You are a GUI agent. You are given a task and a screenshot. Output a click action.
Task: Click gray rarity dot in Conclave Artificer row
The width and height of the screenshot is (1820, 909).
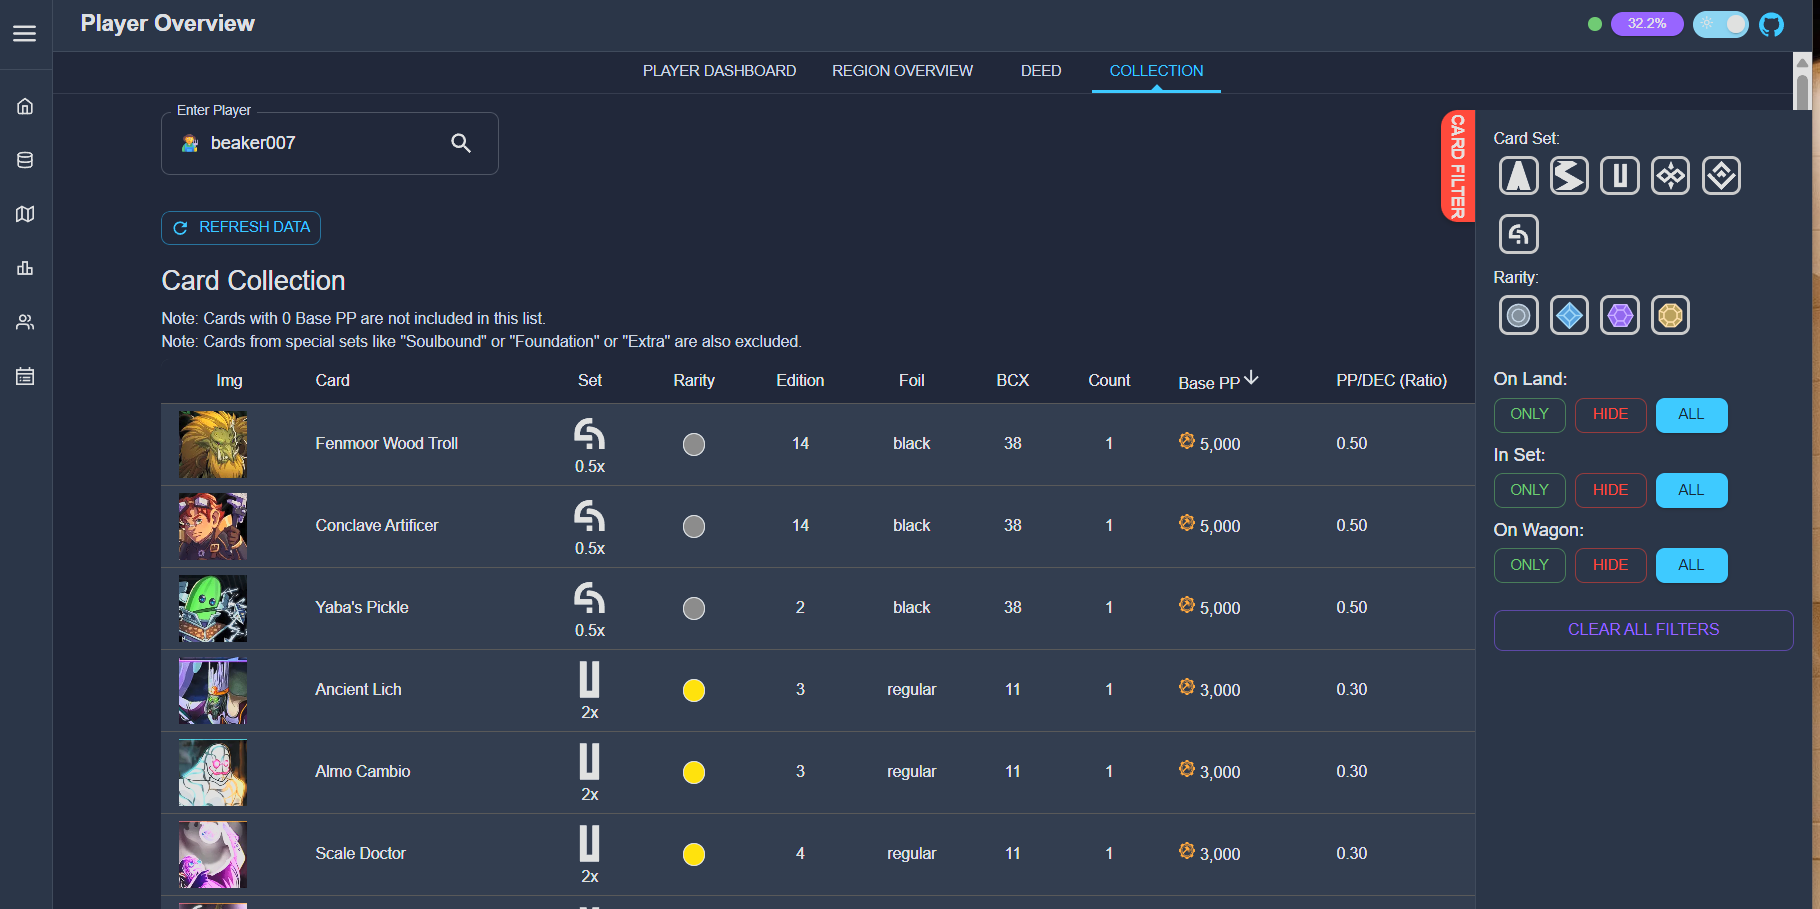[x=694, y=526]
